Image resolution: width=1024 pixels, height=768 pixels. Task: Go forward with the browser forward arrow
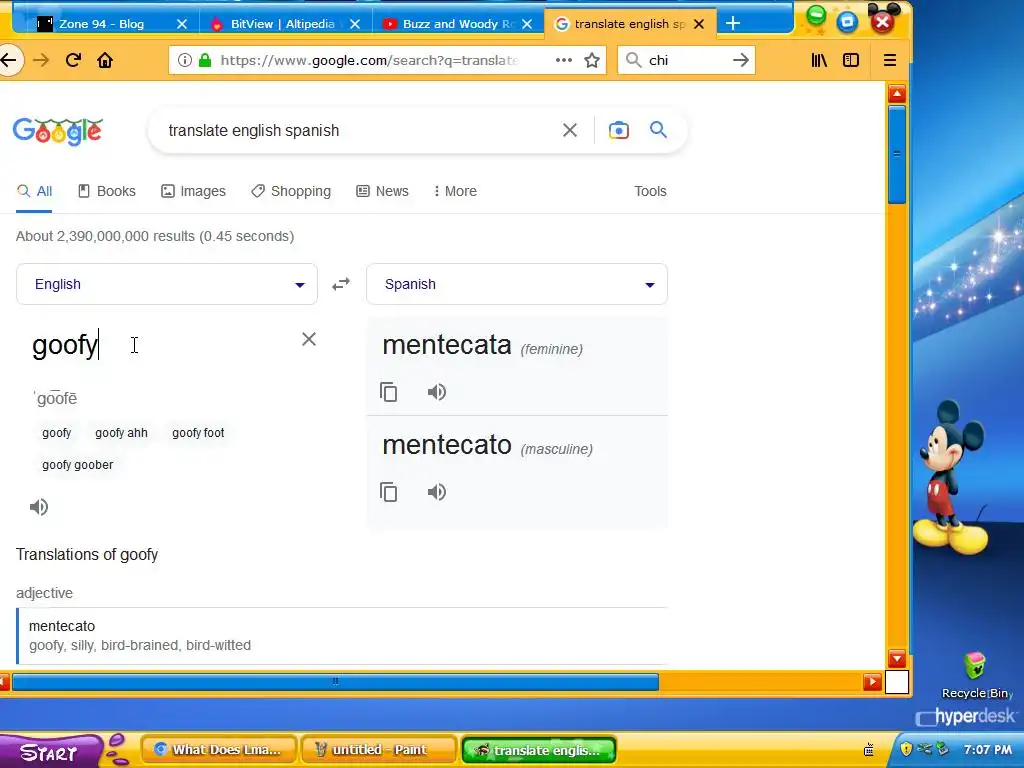click(x=40, y=61)
